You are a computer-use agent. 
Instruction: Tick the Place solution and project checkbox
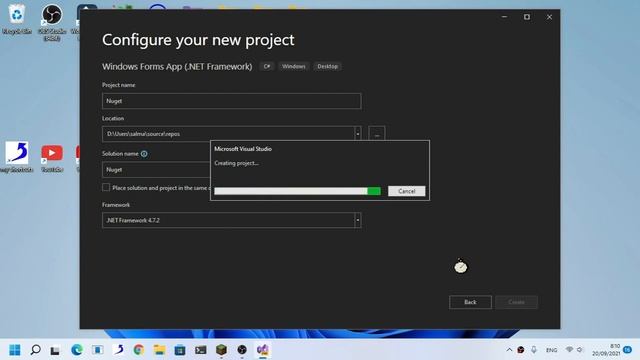tap(106, 187)
